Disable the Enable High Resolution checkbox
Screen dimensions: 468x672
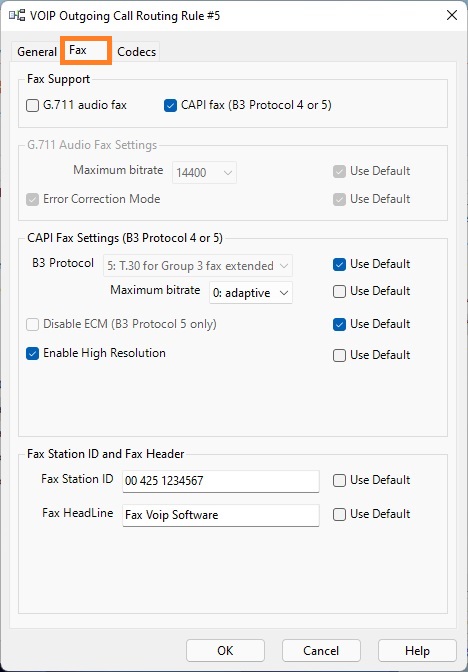click(33, 354)
